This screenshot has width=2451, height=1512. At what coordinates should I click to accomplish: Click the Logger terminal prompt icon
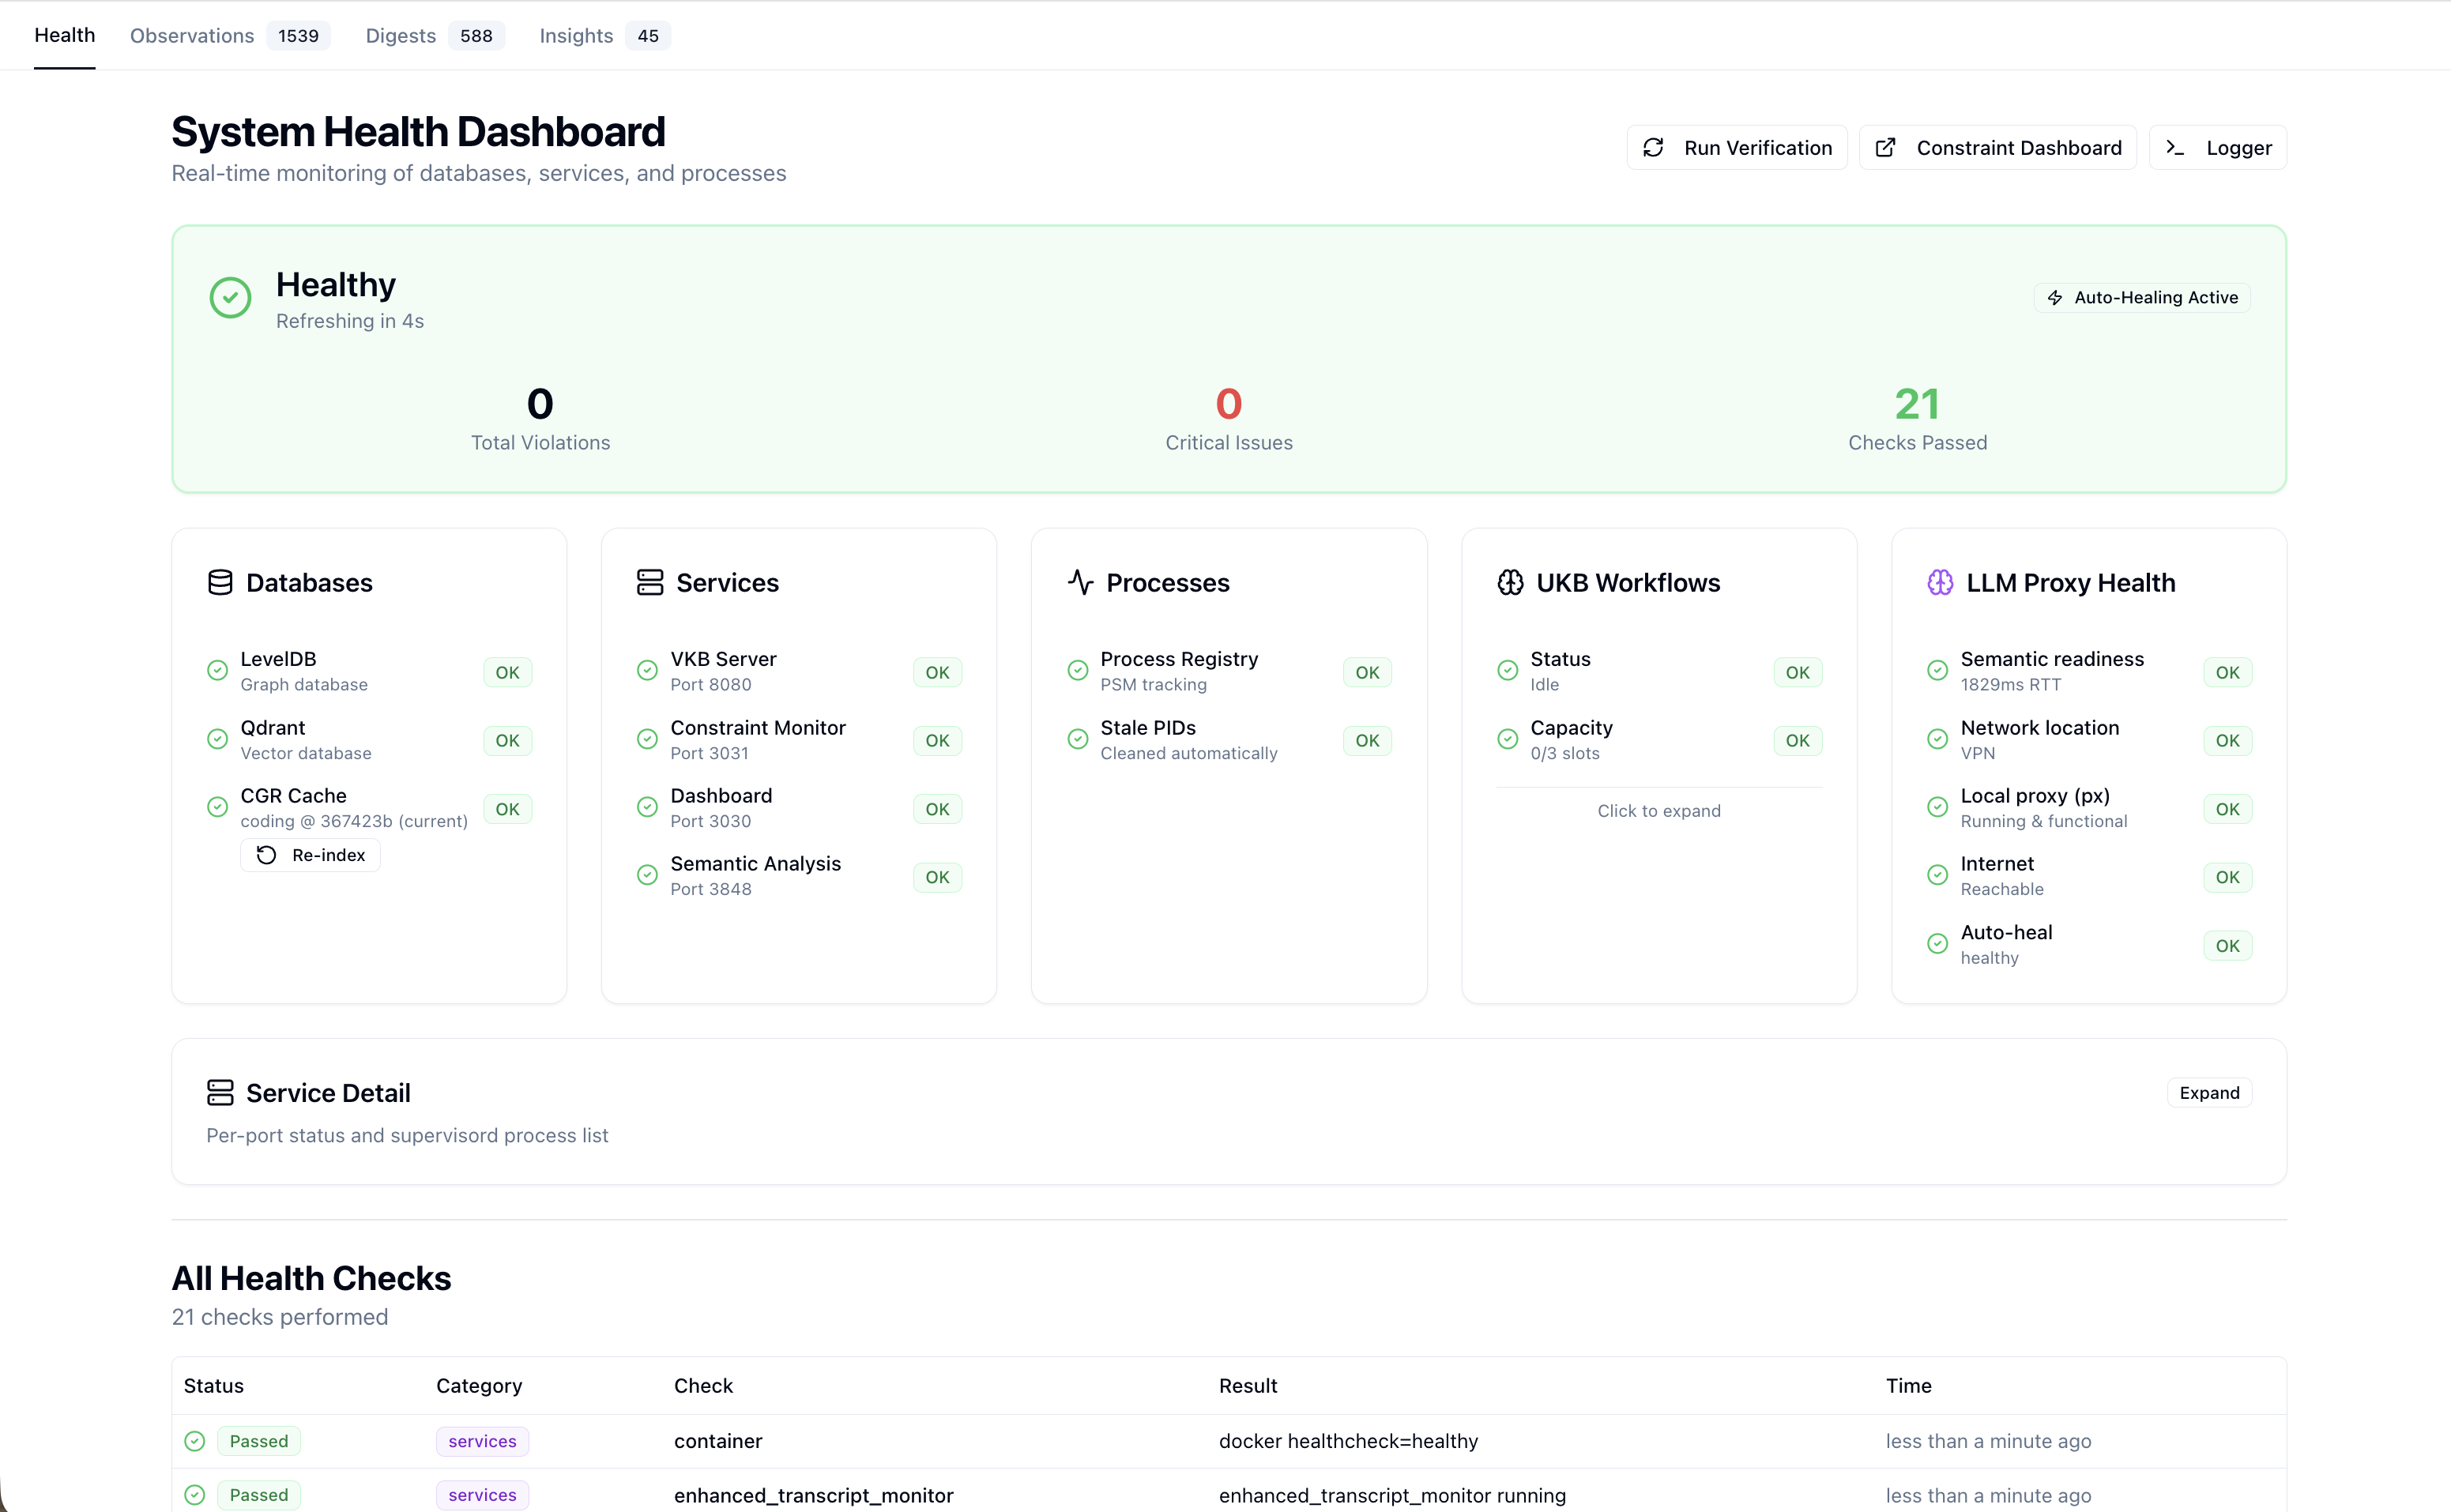pyautogui.click(x=2175, y=148)
